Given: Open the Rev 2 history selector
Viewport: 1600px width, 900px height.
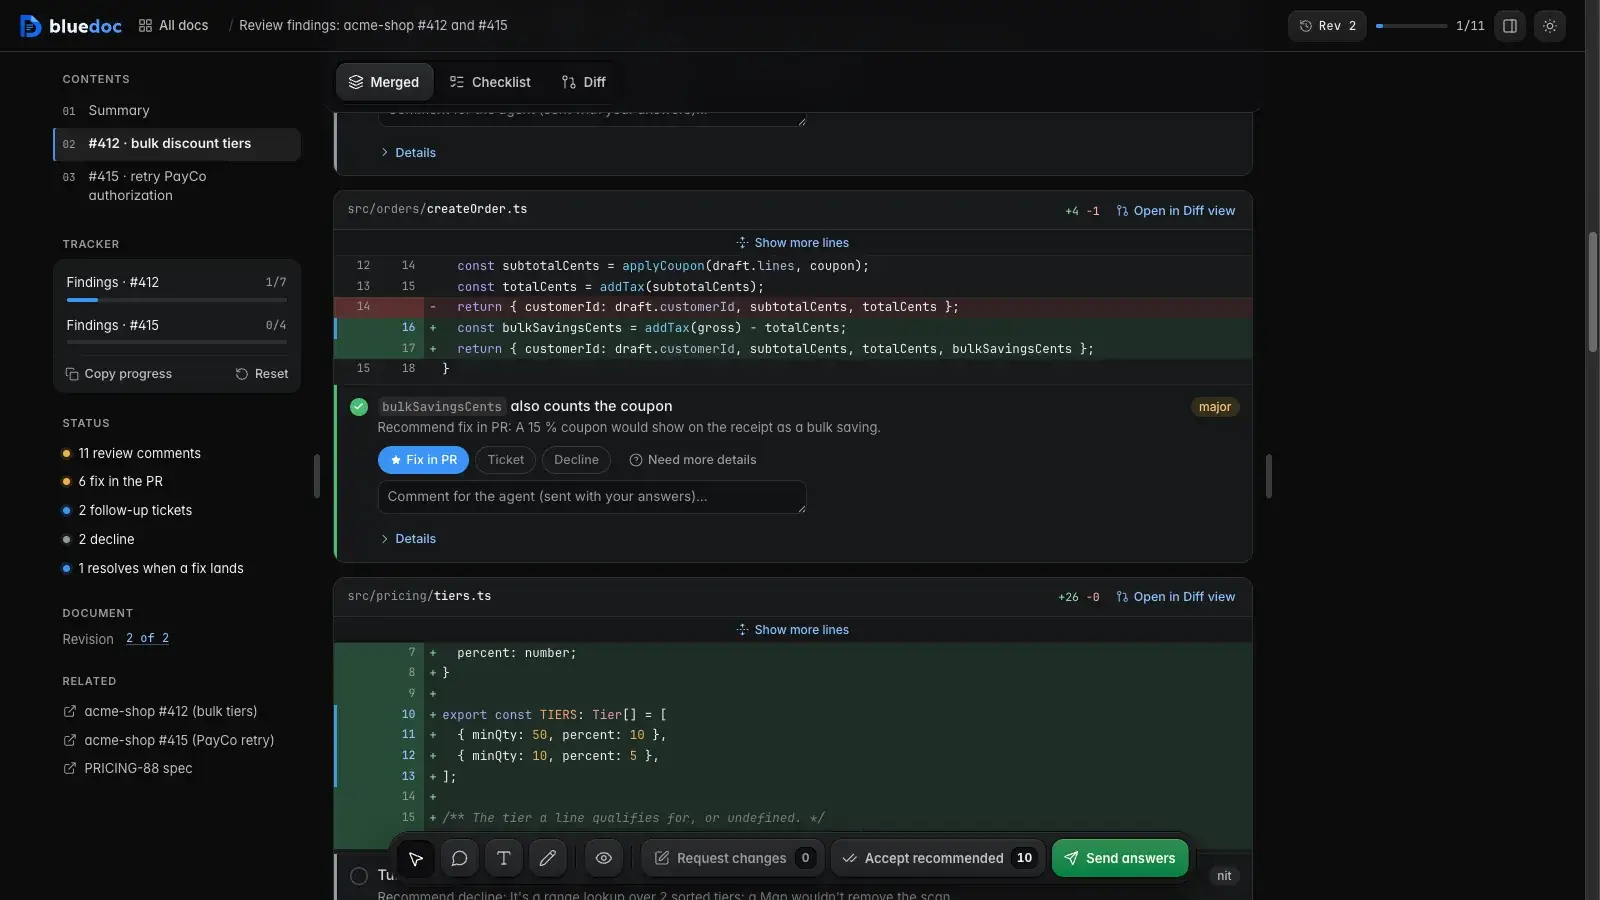Looking at the screenshot, I should point(1327,26).
